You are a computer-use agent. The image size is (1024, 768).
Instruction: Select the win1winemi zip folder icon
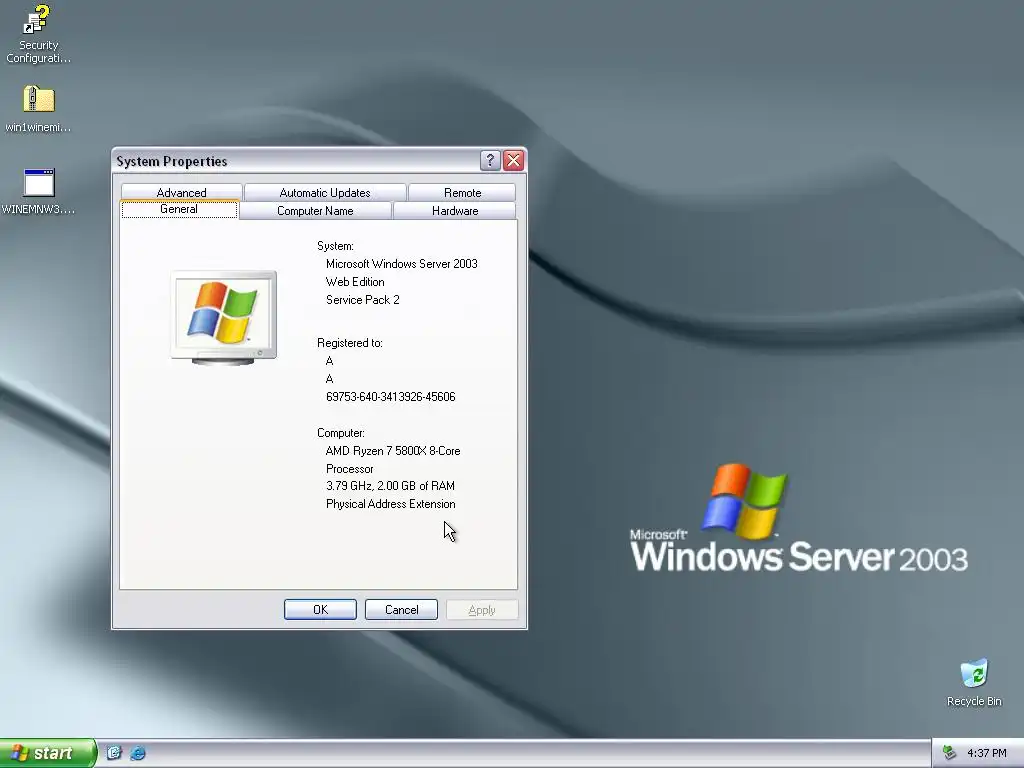38,108
